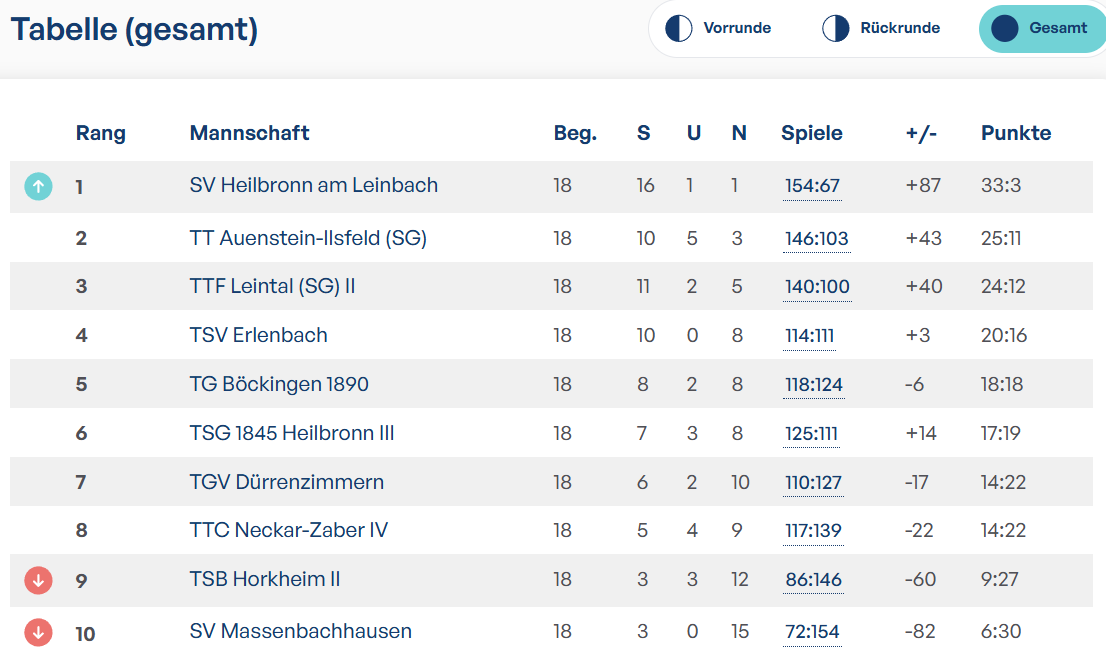Open games score 140:100 of TTF Leintal
Viewport: 1106px width, 663px height.
coord(818,287)
